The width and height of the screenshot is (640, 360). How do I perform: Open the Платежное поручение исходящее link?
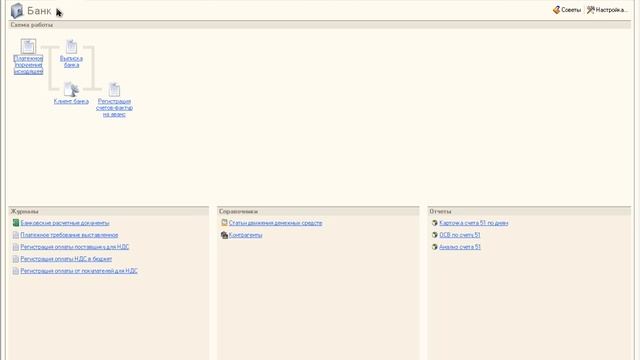28,65
